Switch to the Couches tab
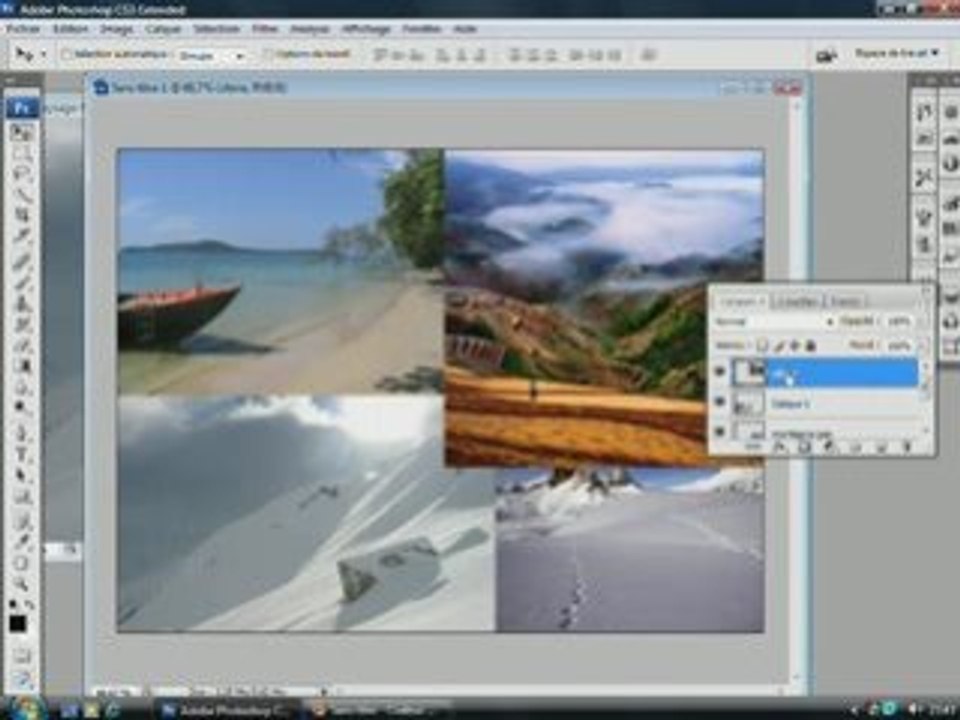Screen dimensions: 960x720 797,301
